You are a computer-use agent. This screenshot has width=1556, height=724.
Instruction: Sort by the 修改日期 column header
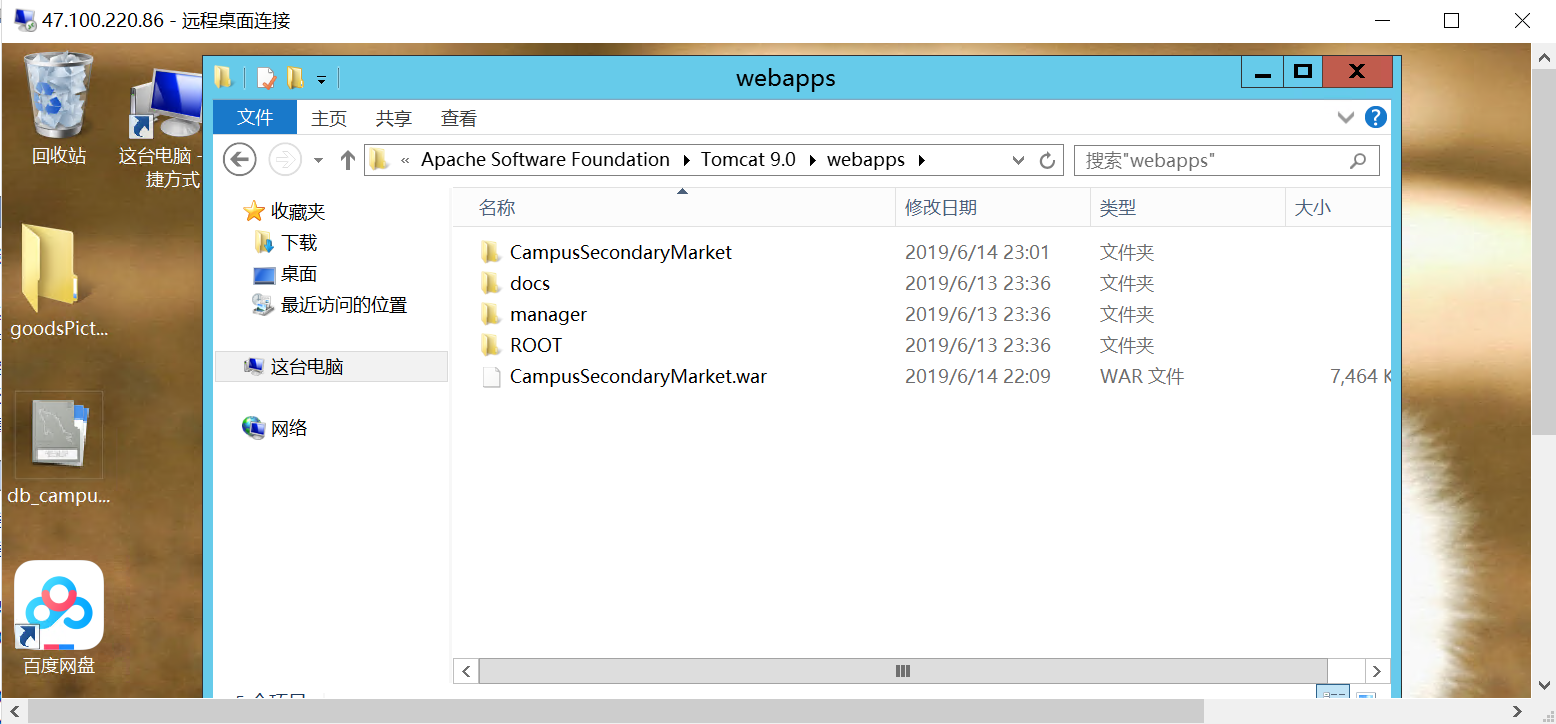(x=992, y=208)
